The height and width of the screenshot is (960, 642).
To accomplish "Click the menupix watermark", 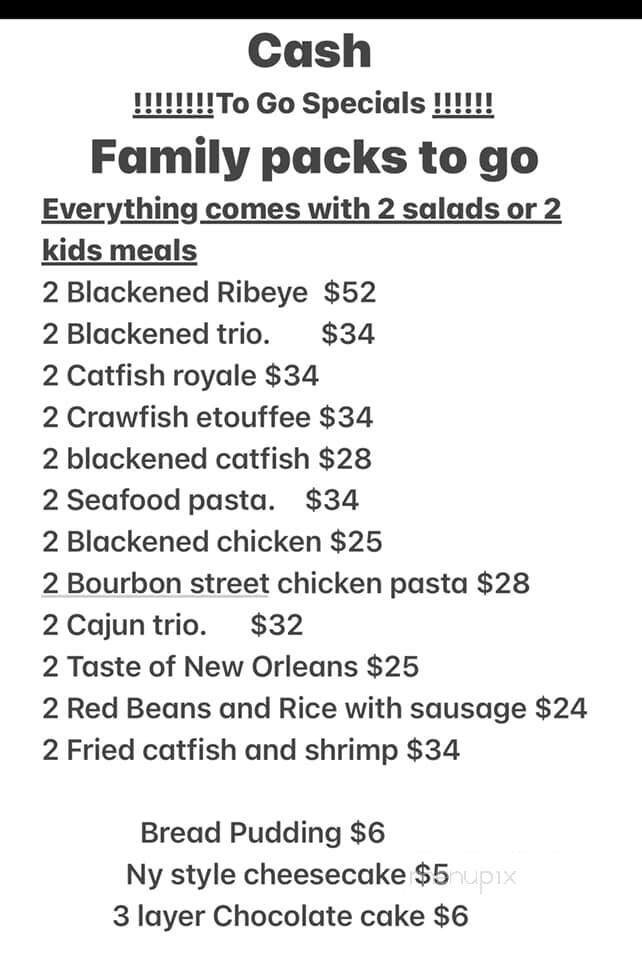I will (470, 877).
